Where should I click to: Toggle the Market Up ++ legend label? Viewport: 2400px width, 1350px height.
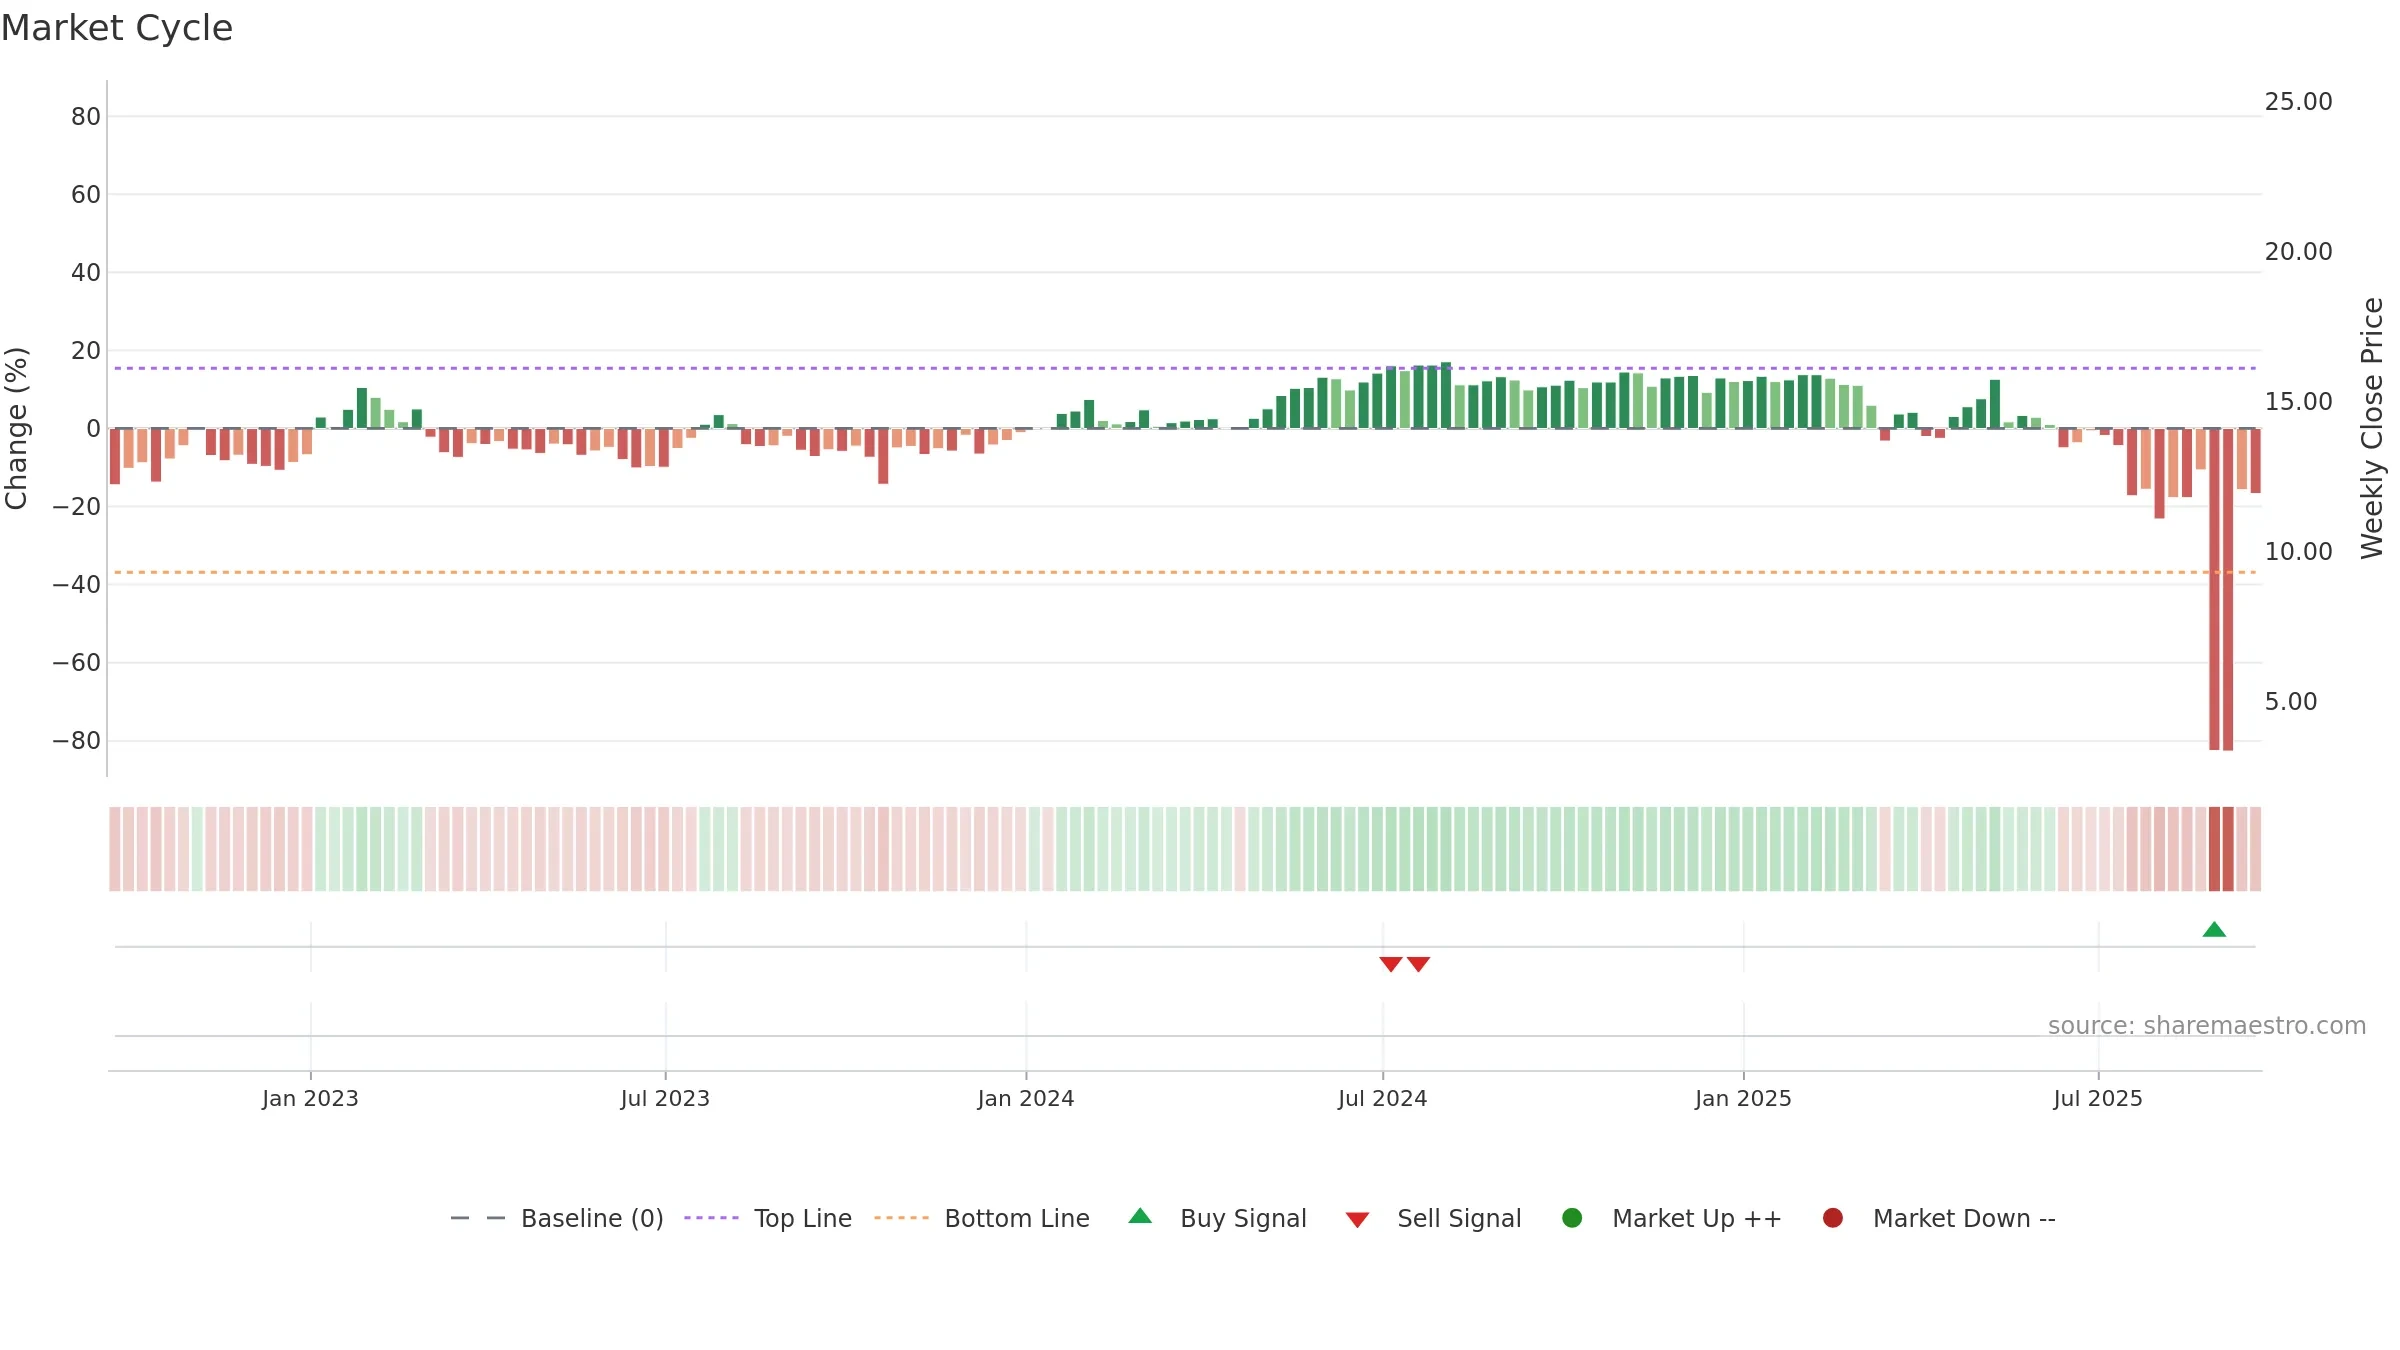(x=1697, y=1219)
